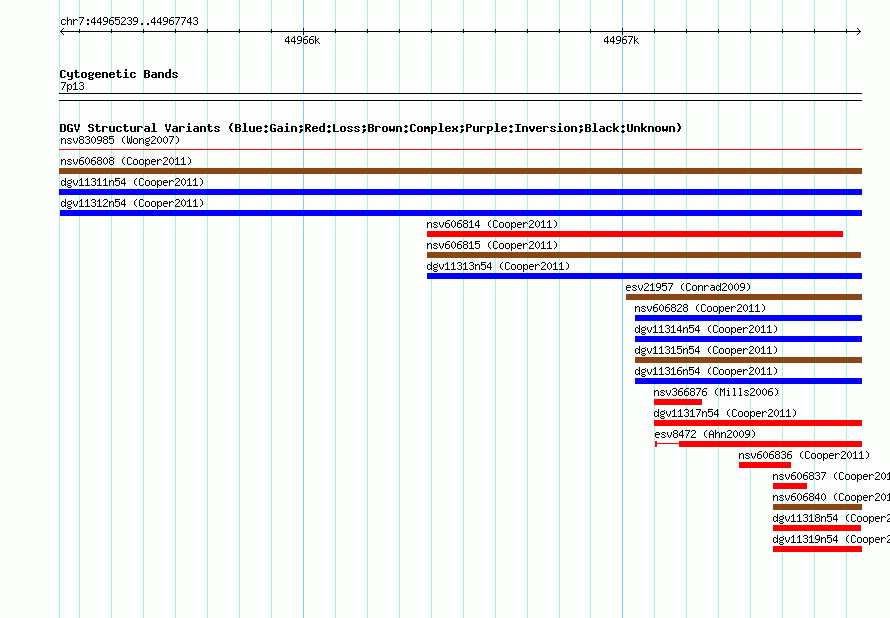Viewport: 890px width, 618px height.
Task: Open dgv11313n54 (Cooper2011) variant label
Action: click(498, 266)
